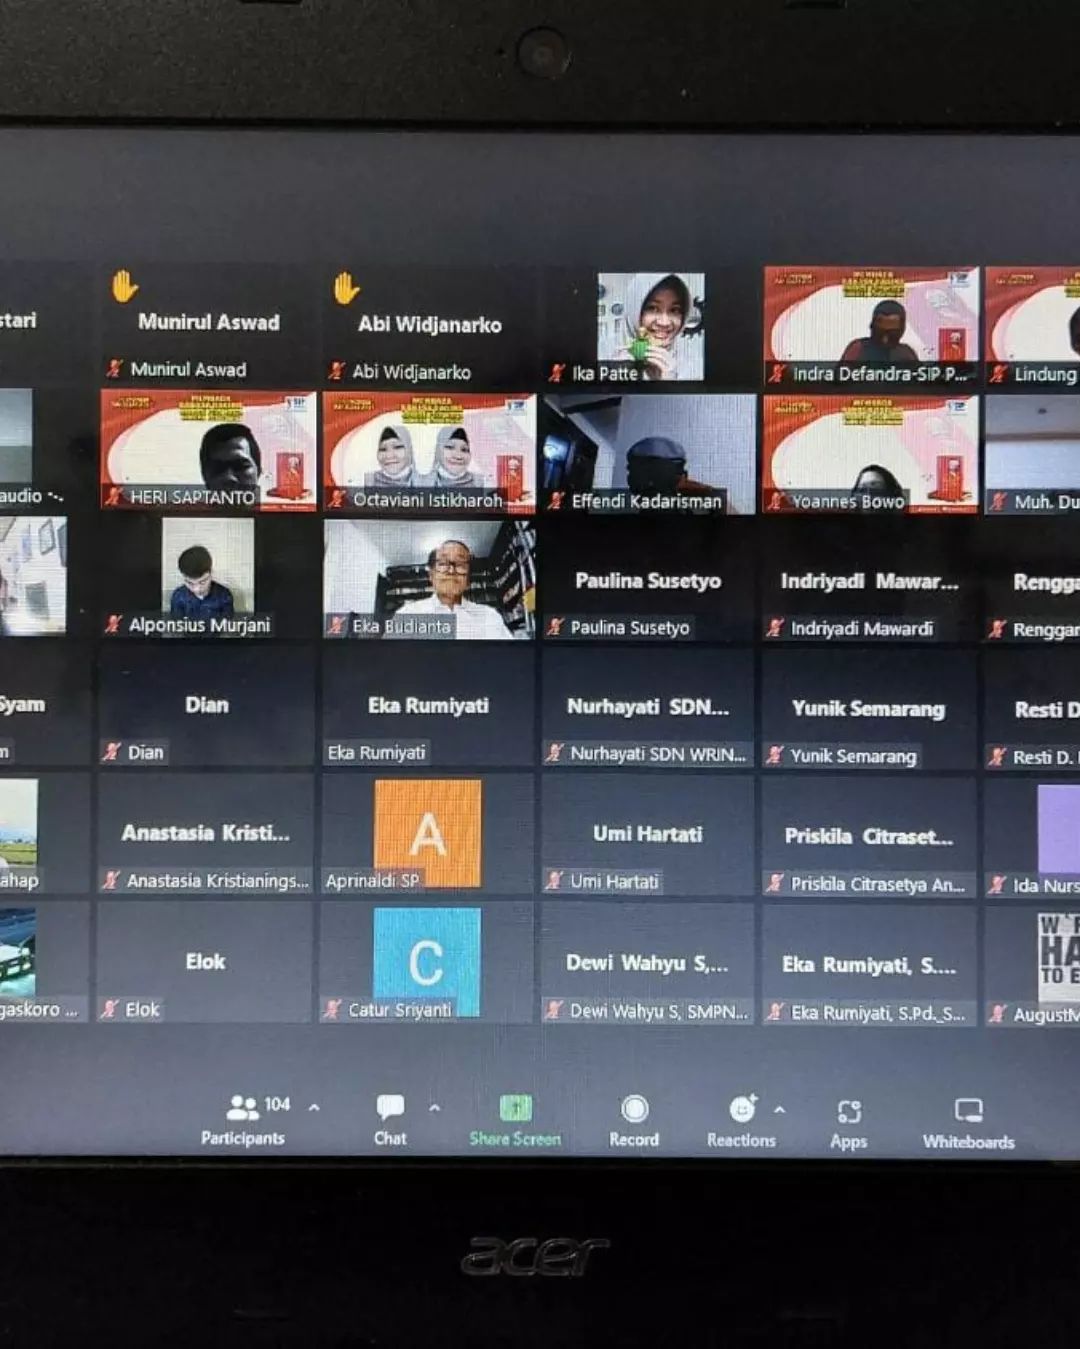Click the green Share Screen icon
Screen dimensions: 1080x1349
[x=515, y=1108]
